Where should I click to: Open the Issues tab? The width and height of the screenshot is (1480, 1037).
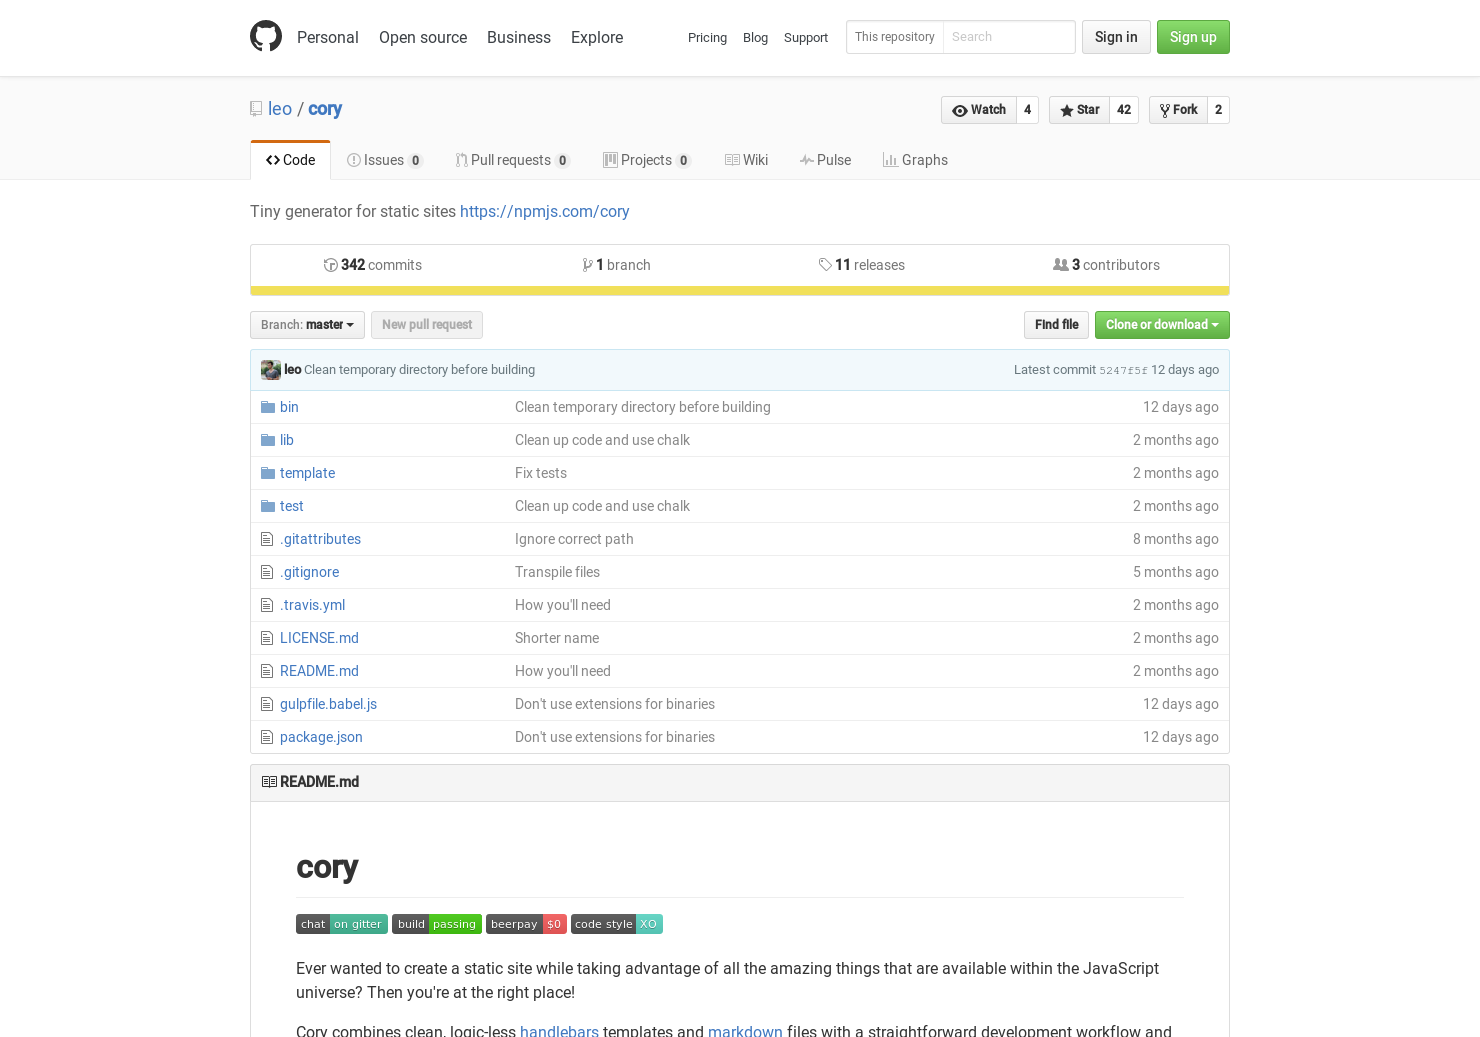click(x=385, y=160)
